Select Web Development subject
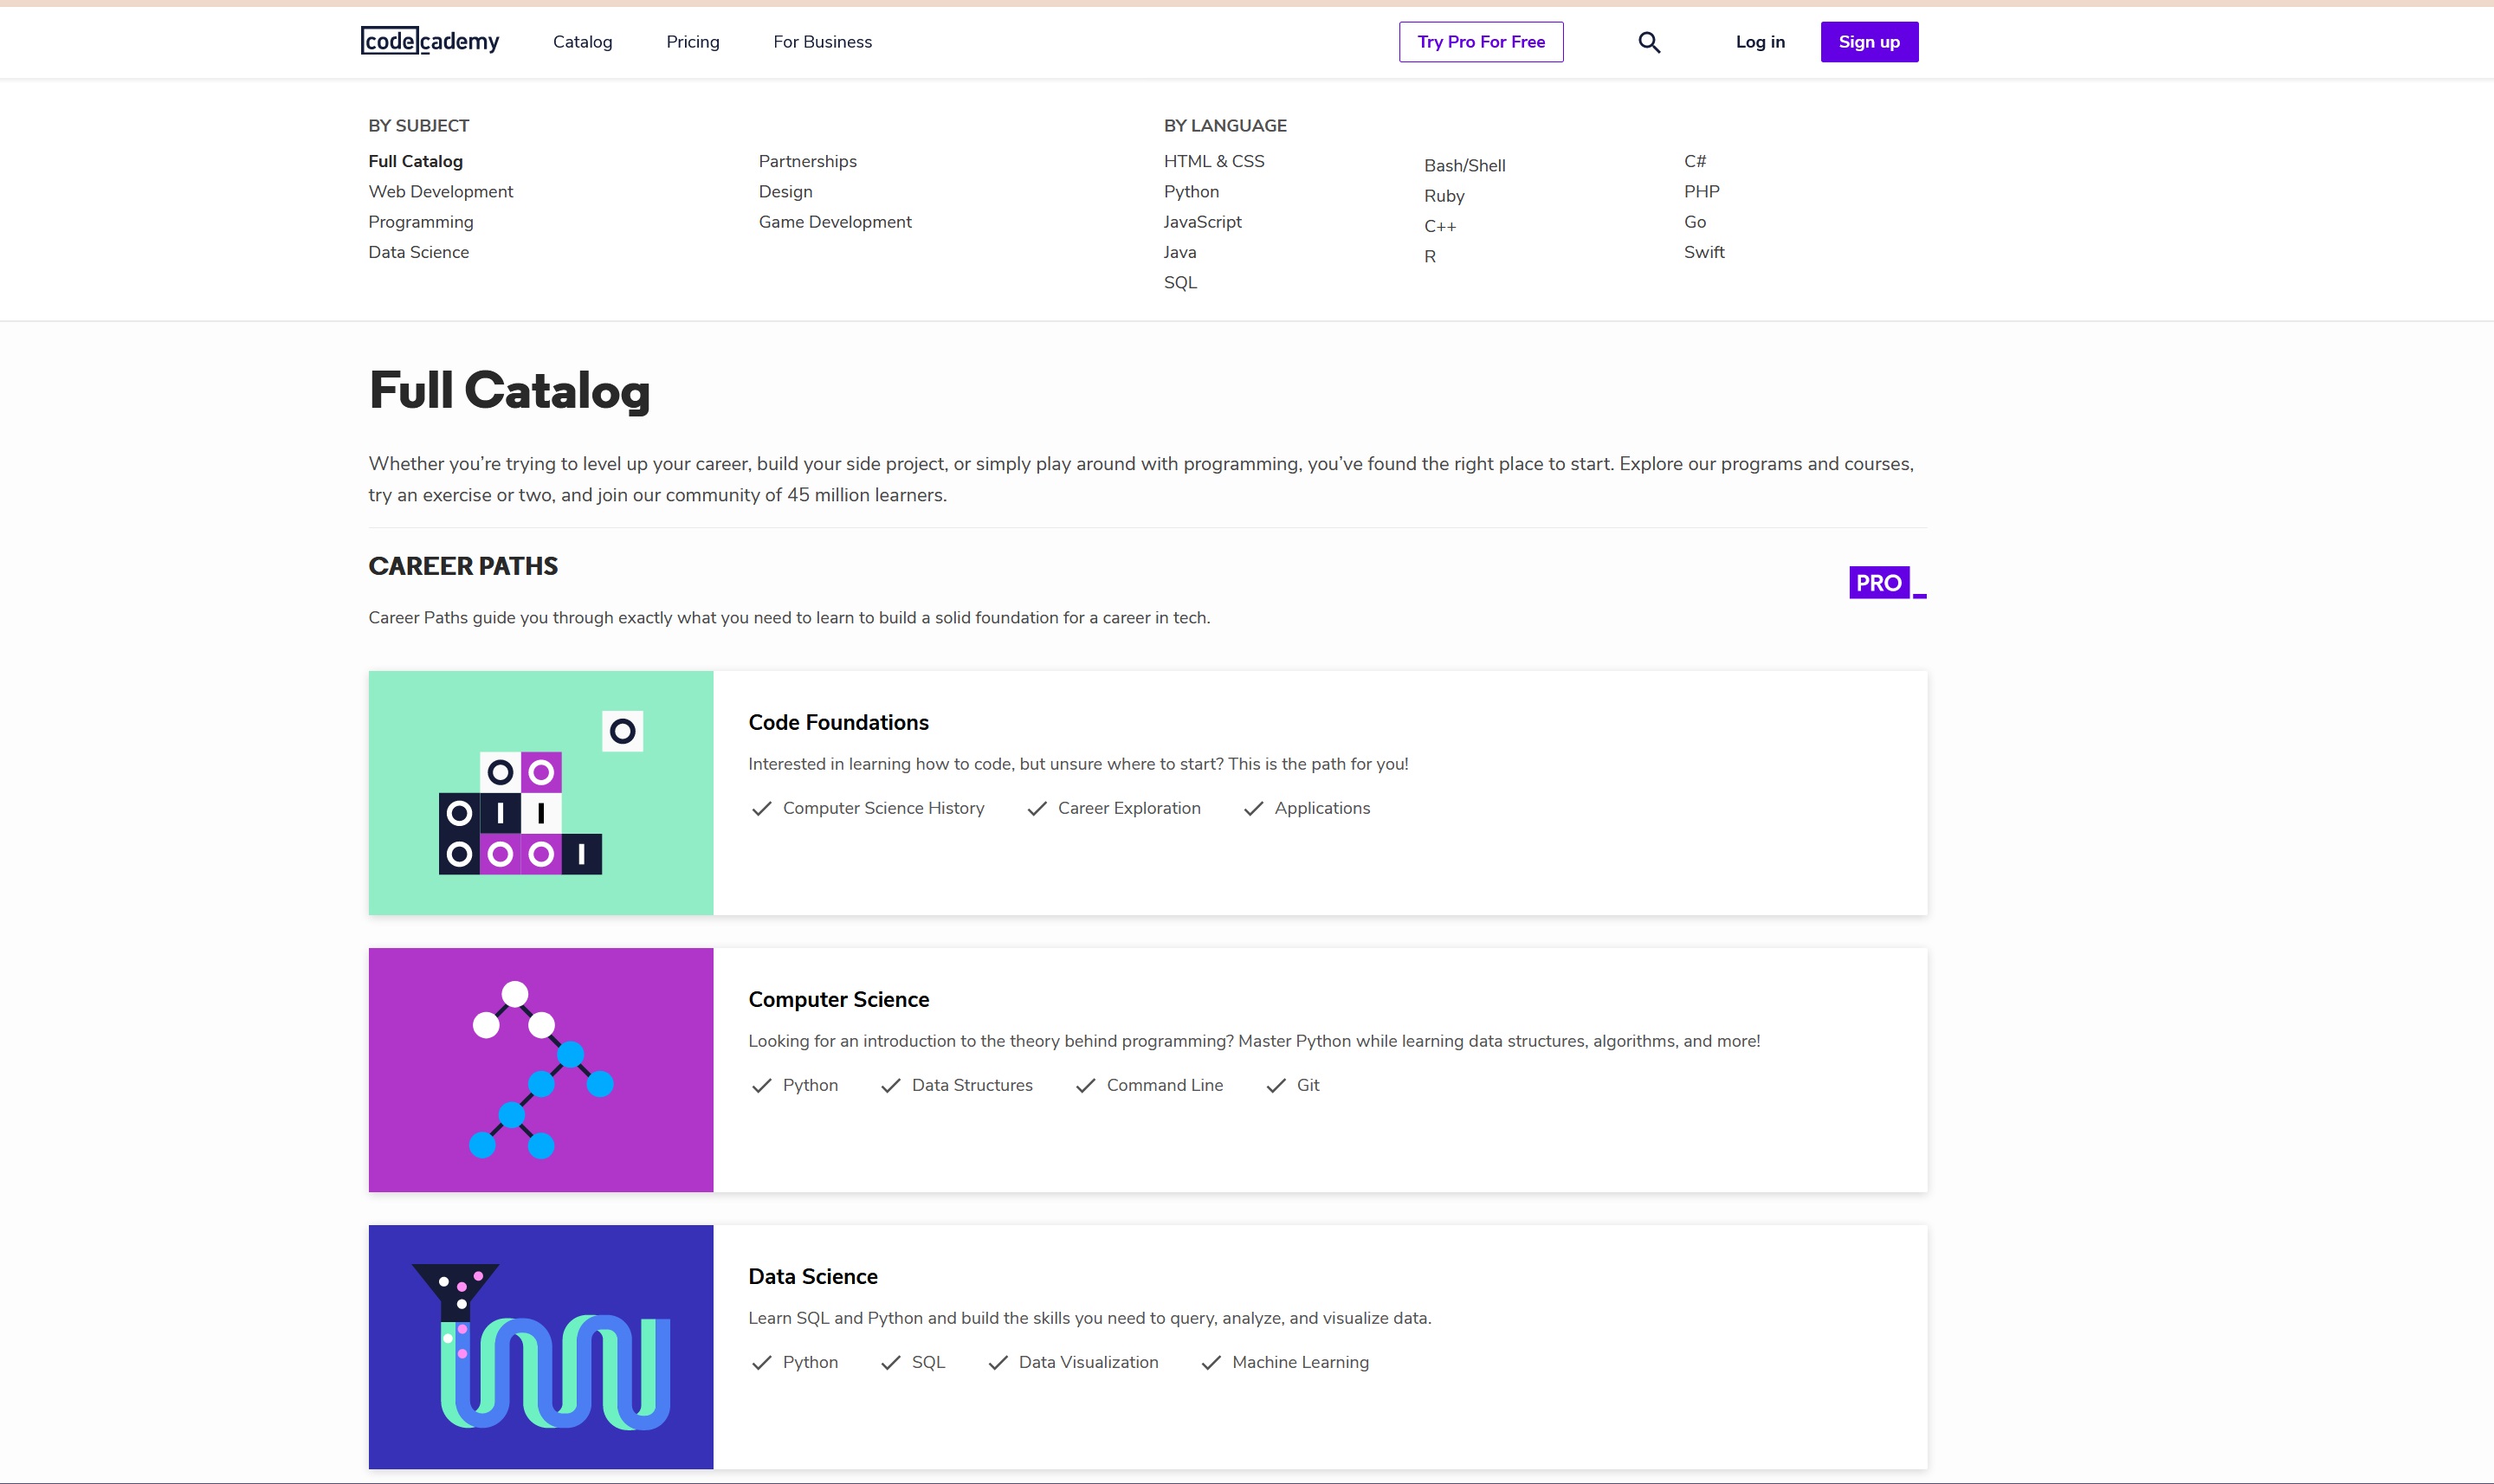This screenshot has height=1484, width=2494. pos(440,191)
